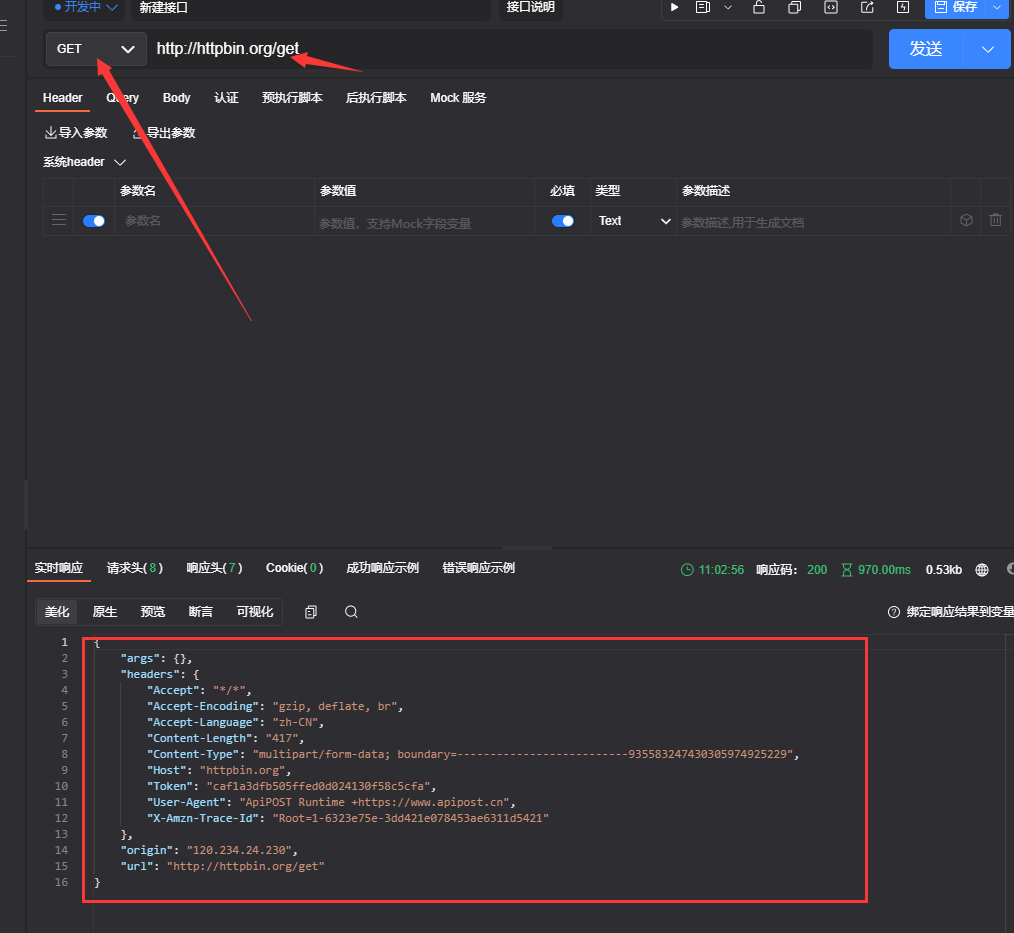Expand the chevron beside the document icon
The width and height of the screenshot is (1014, 933).
(x=728, y=8)
